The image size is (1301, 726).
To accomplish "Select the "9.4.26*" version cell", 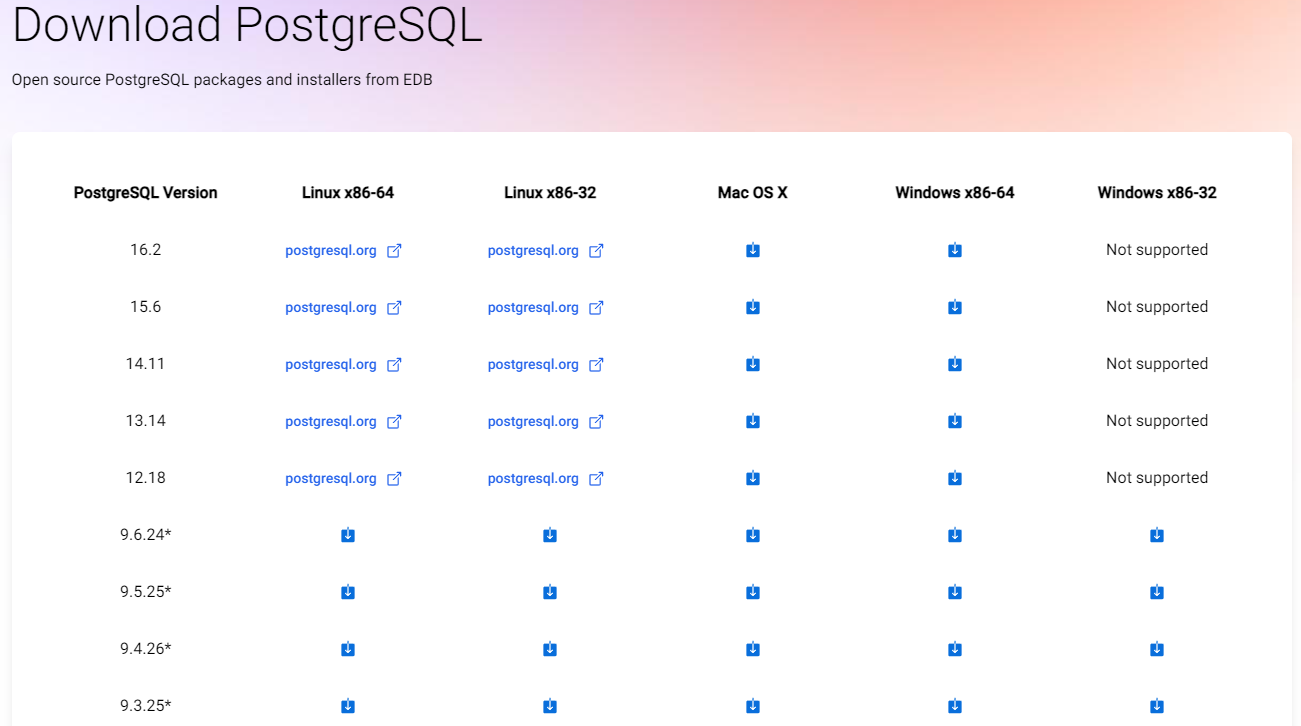I will point(145,649).
